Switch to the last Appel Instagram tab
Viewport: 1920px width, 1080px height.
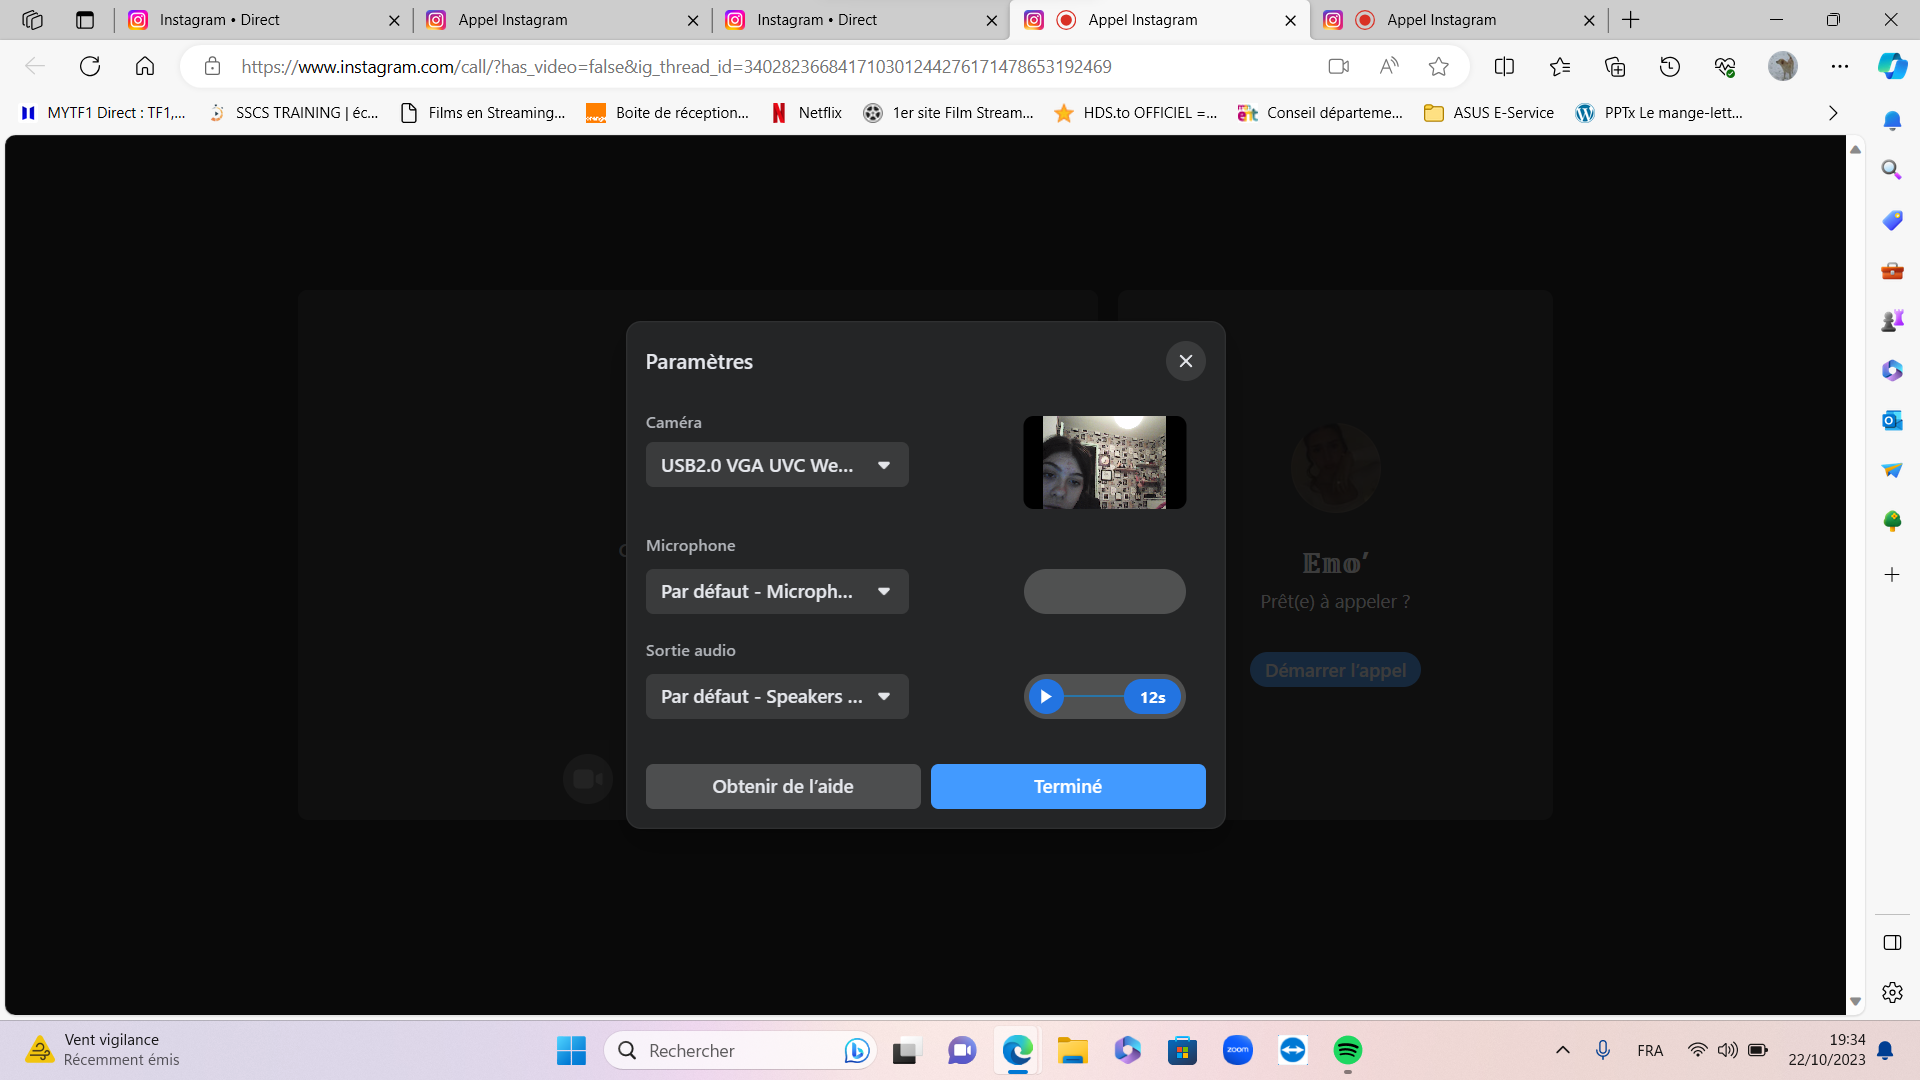pos(1440,20)
